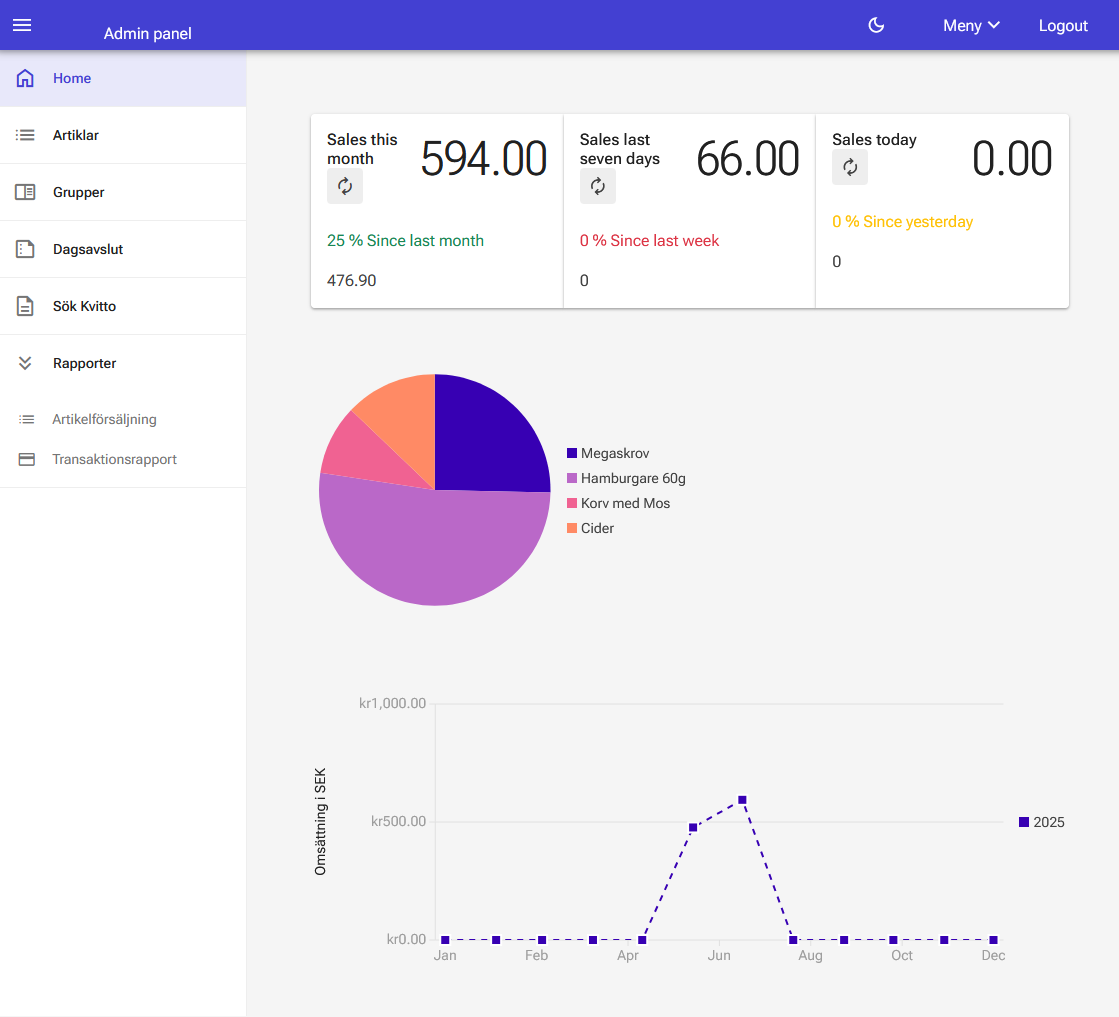Open the hamburger navigation menu

[x=22, y=25]
